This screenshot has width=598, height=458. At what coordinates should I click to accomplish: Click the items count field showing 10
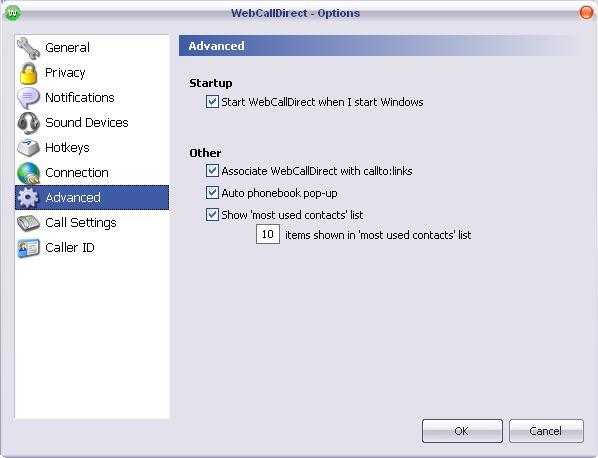click(268, 234)
